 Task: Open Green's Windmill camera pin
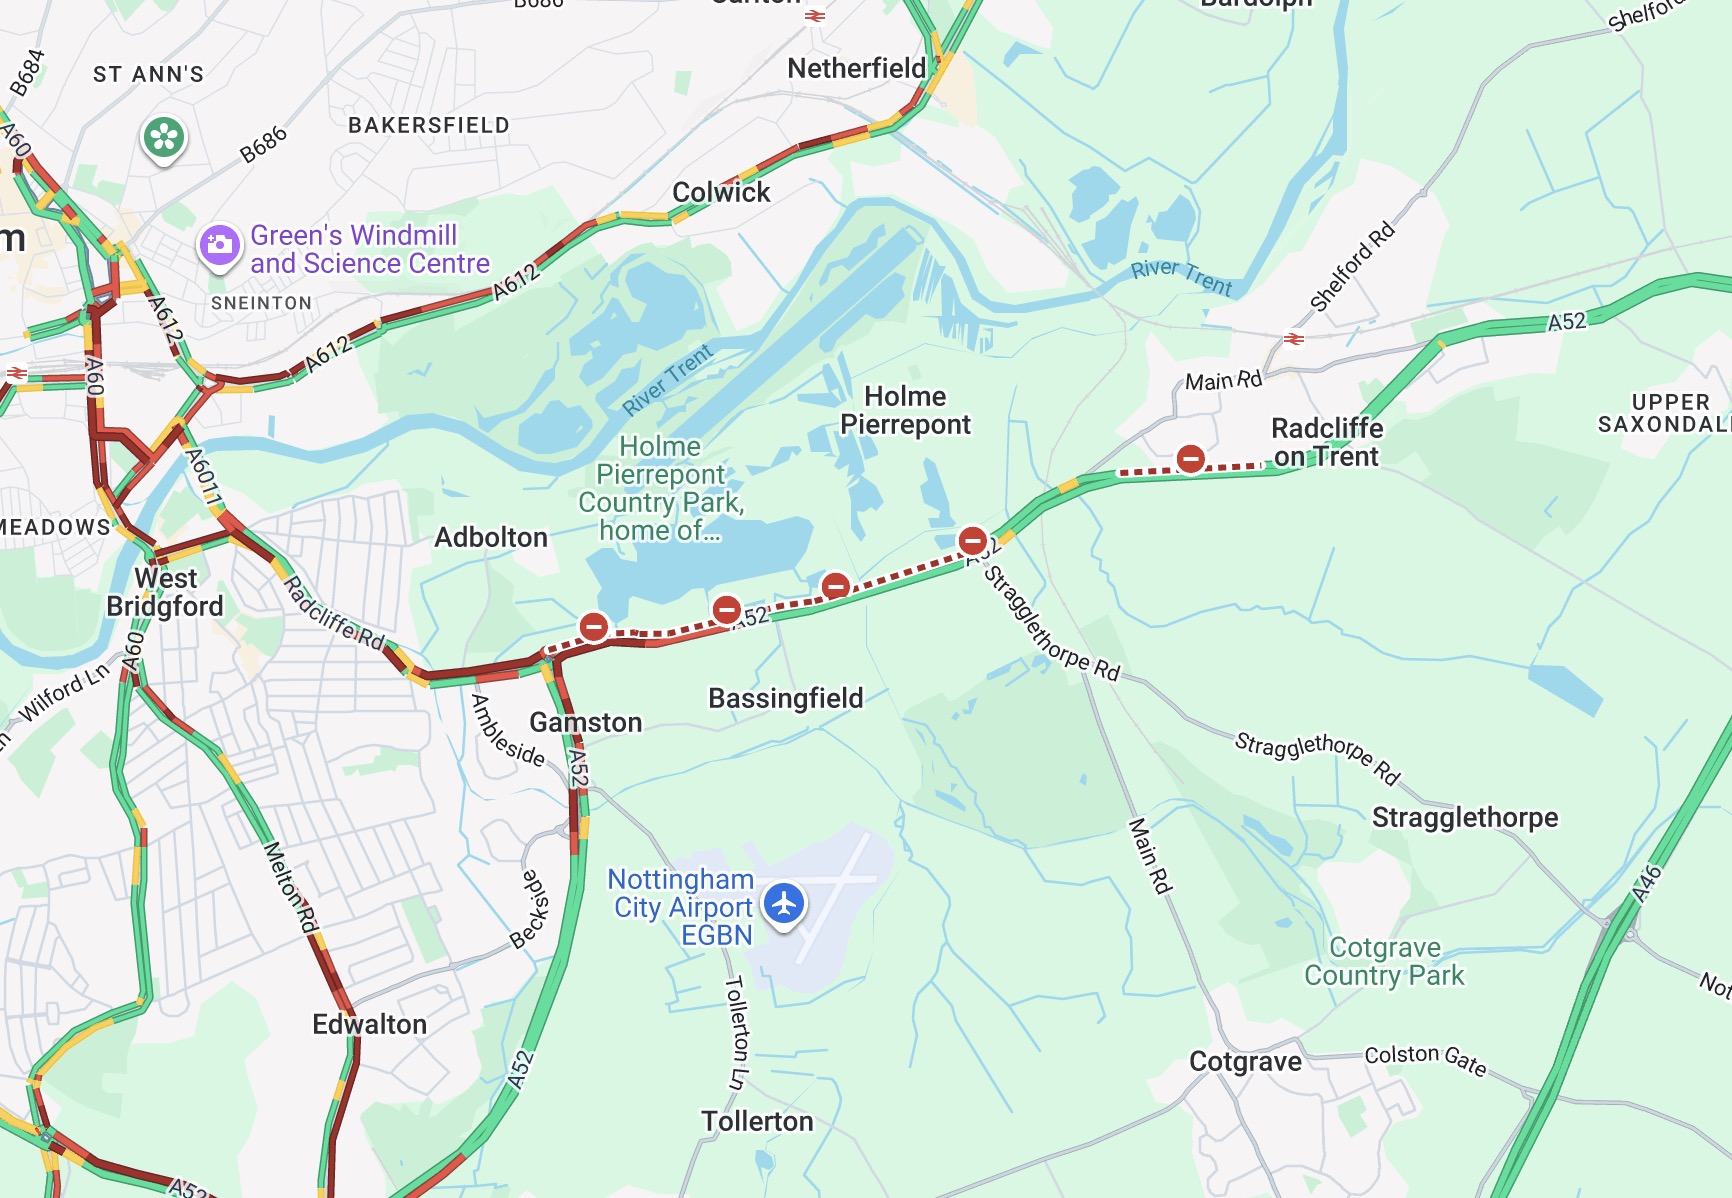(220, 245)
